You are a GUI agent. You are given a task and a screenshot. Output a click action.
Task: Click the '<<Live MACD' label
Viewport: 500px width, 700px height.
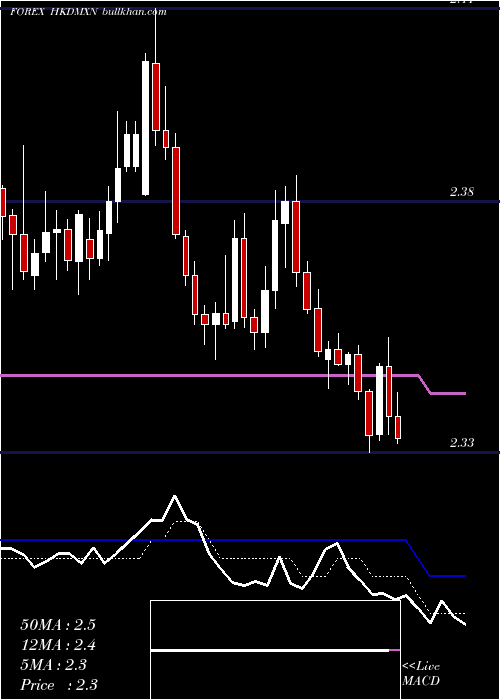[421, 674]
